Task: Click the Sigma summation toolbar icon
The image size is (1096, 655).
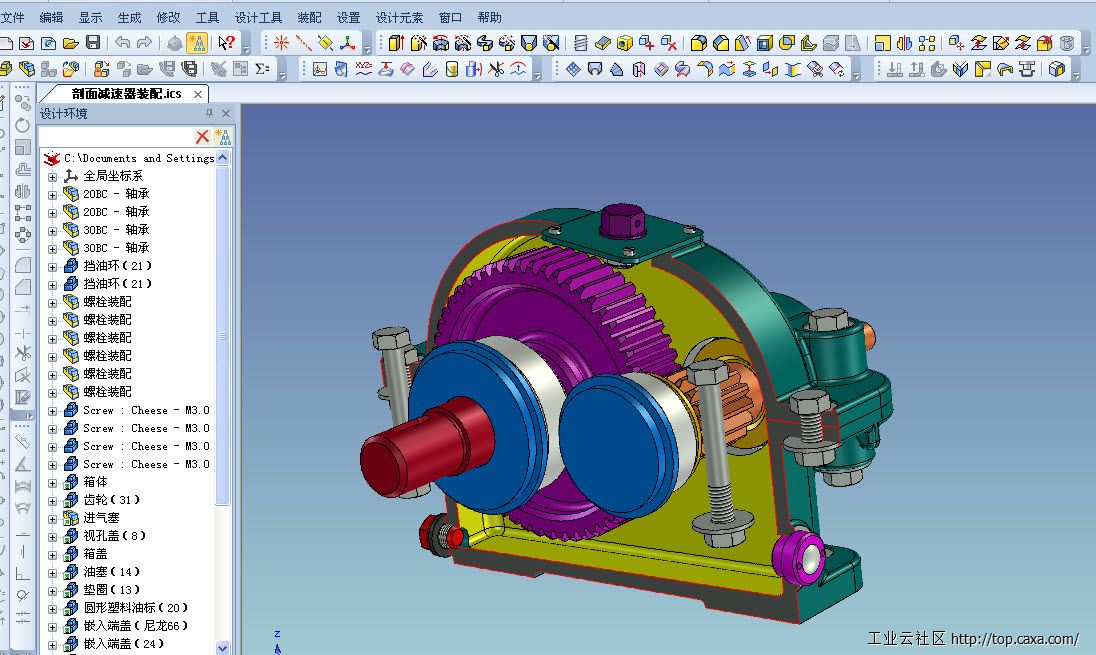Action: [x=262, y=69]
